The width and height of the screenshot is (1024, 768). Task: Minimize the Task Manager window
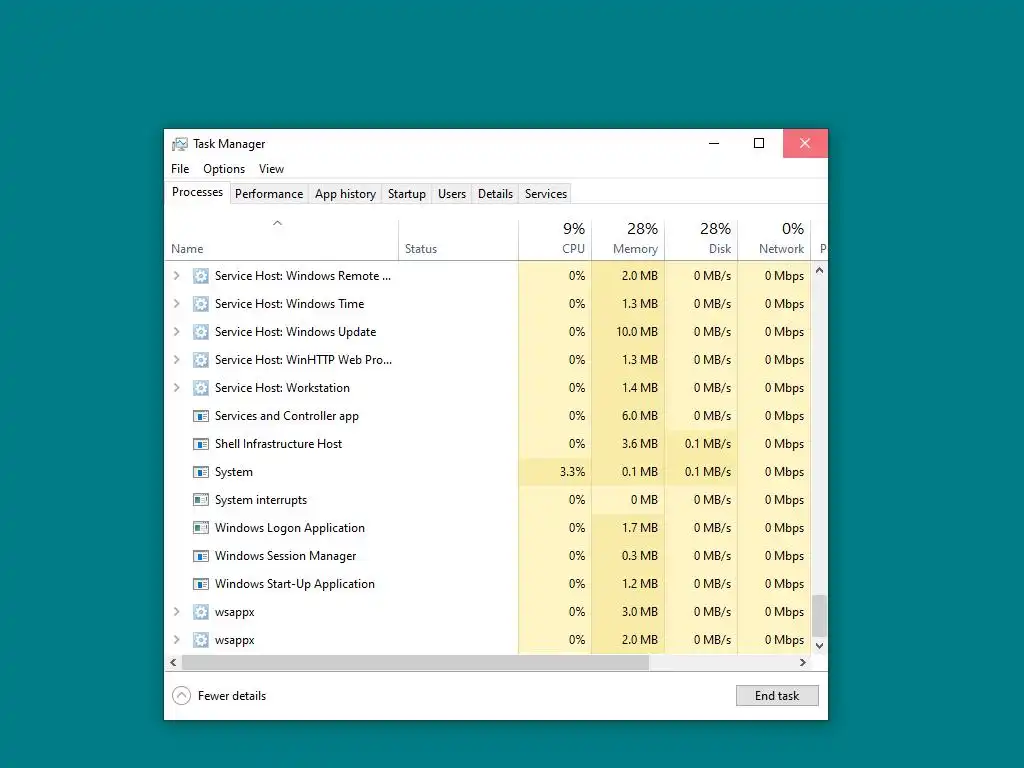tap(714, 144)
